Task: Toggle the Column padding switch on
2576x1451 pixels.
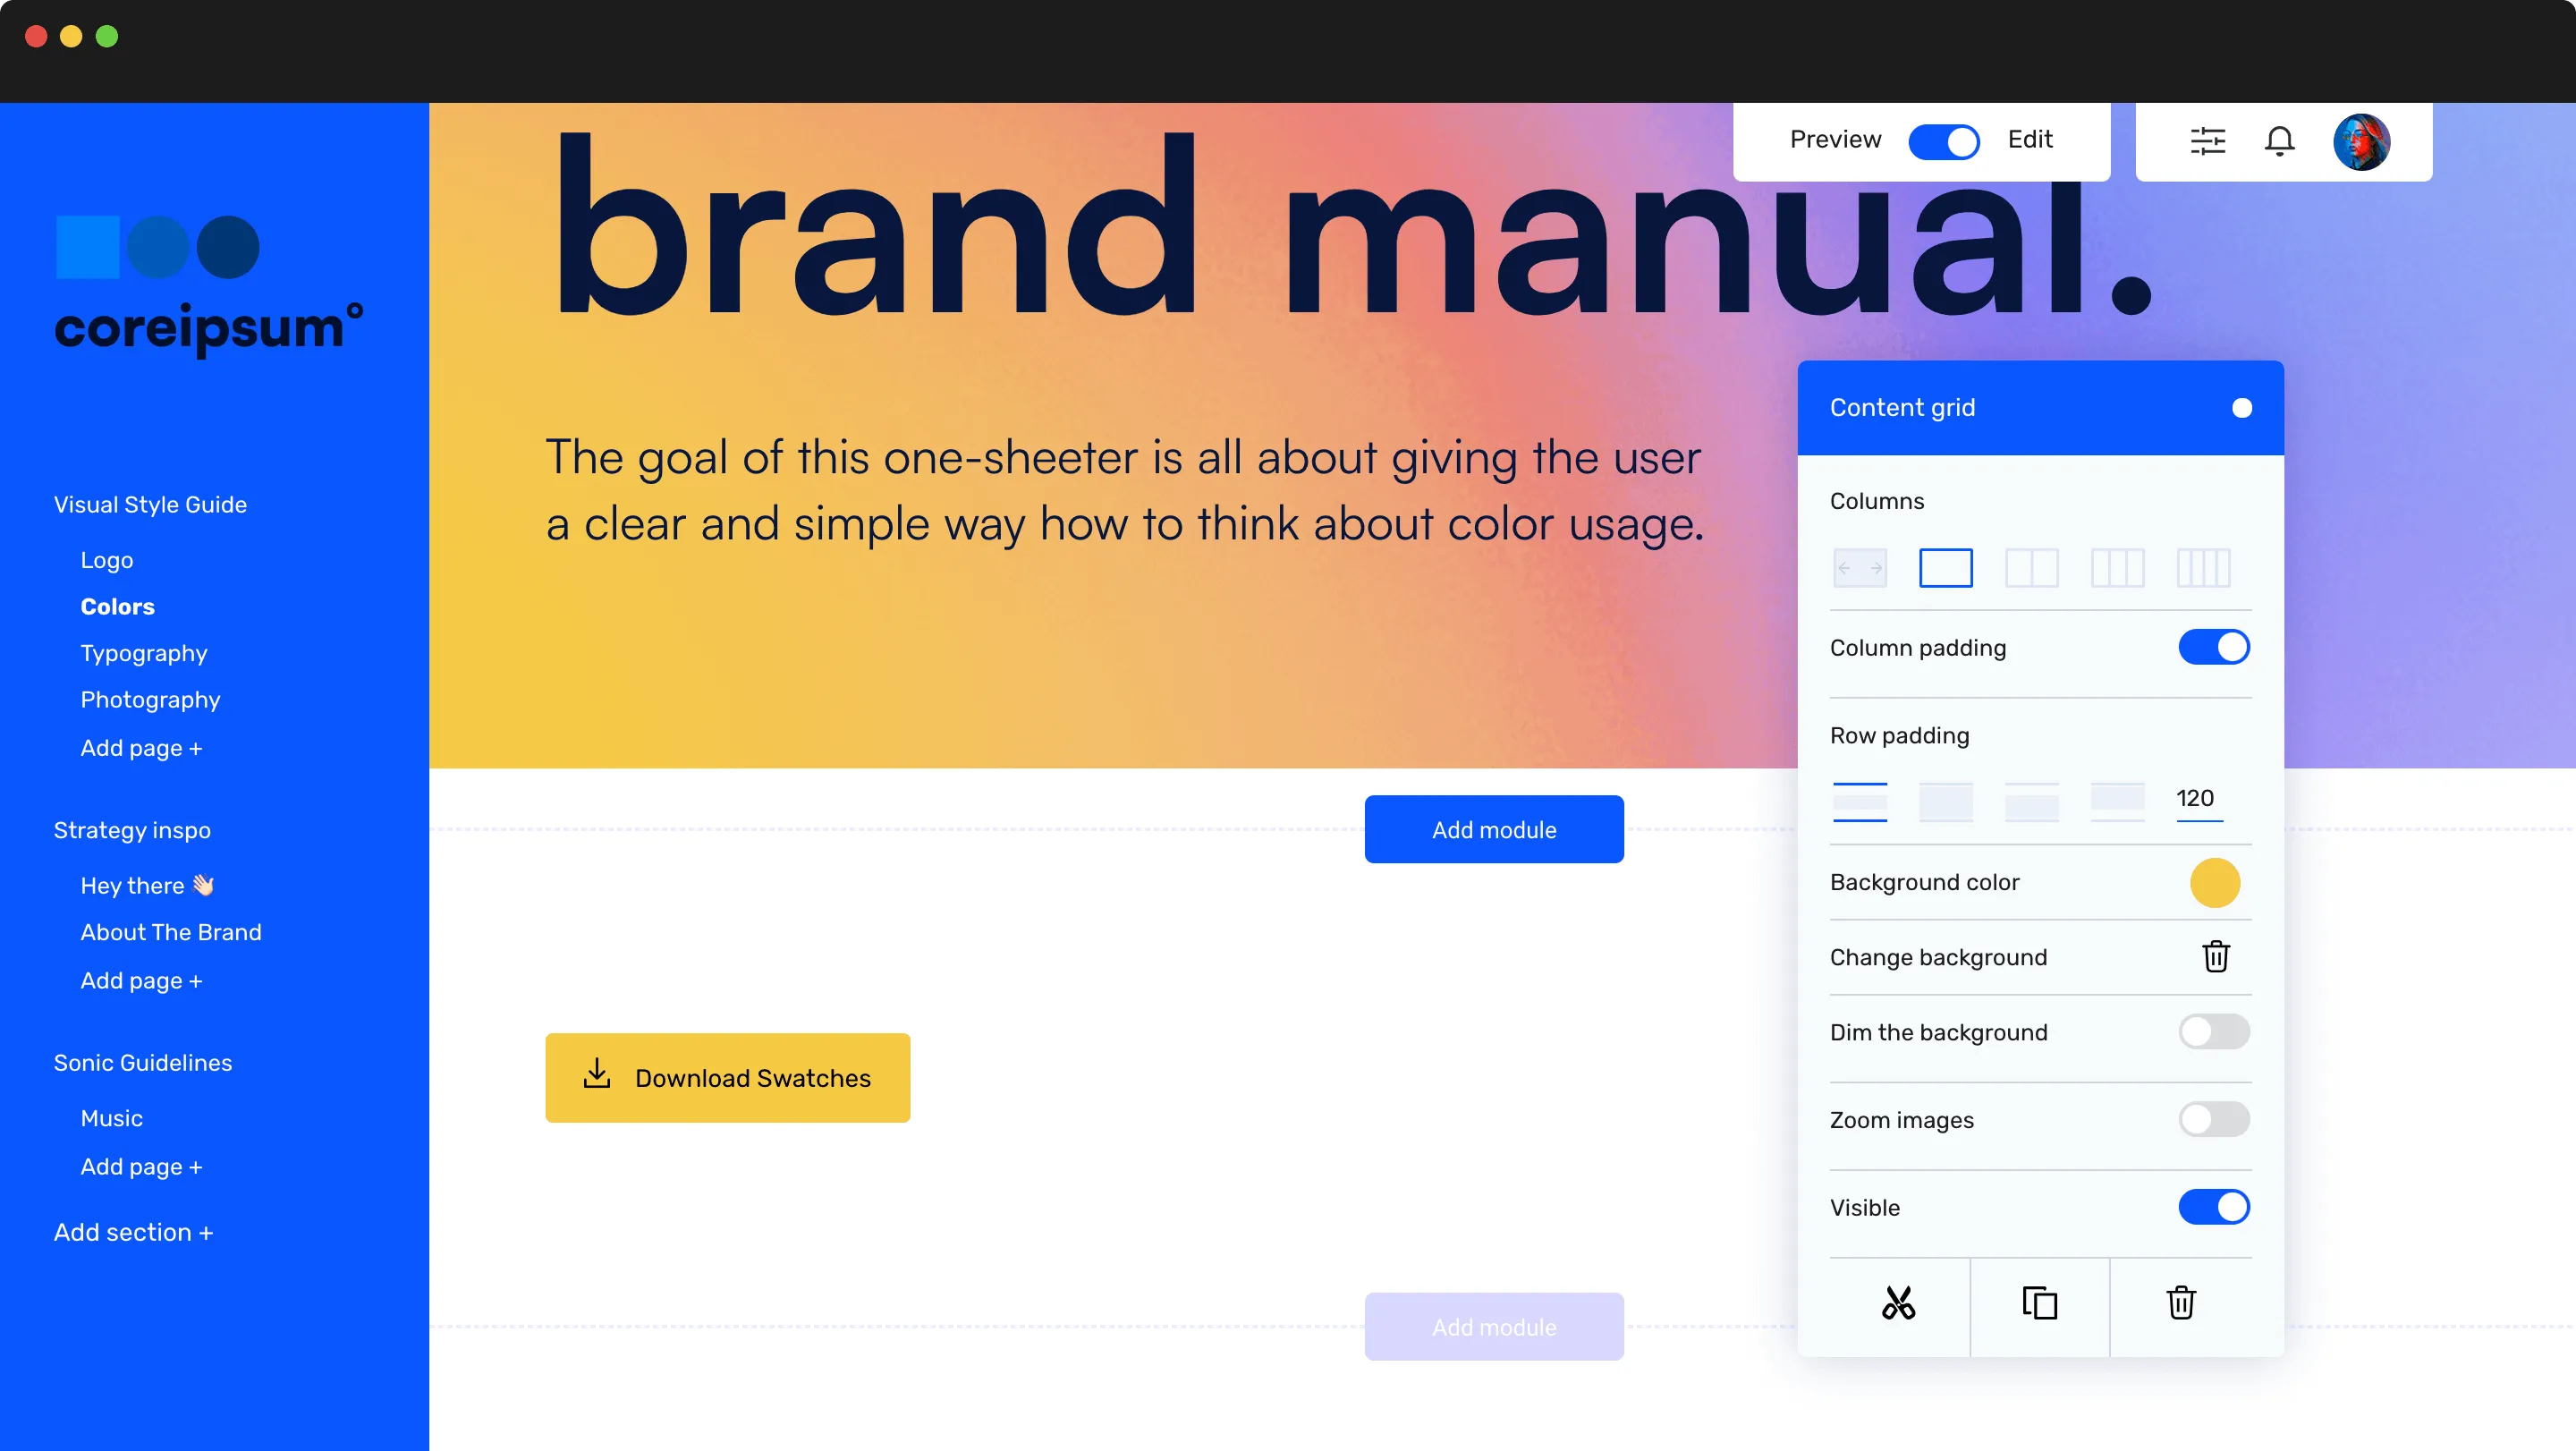Action: coord(2214,646)
